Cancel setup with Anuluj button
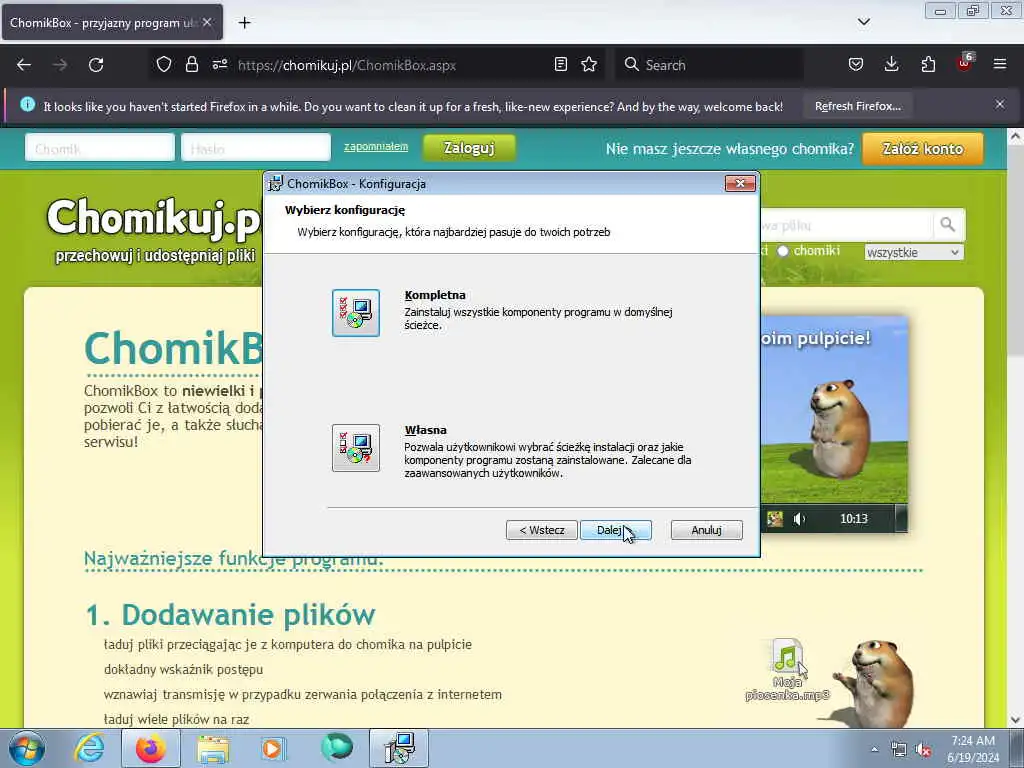 tap(707, 530)
